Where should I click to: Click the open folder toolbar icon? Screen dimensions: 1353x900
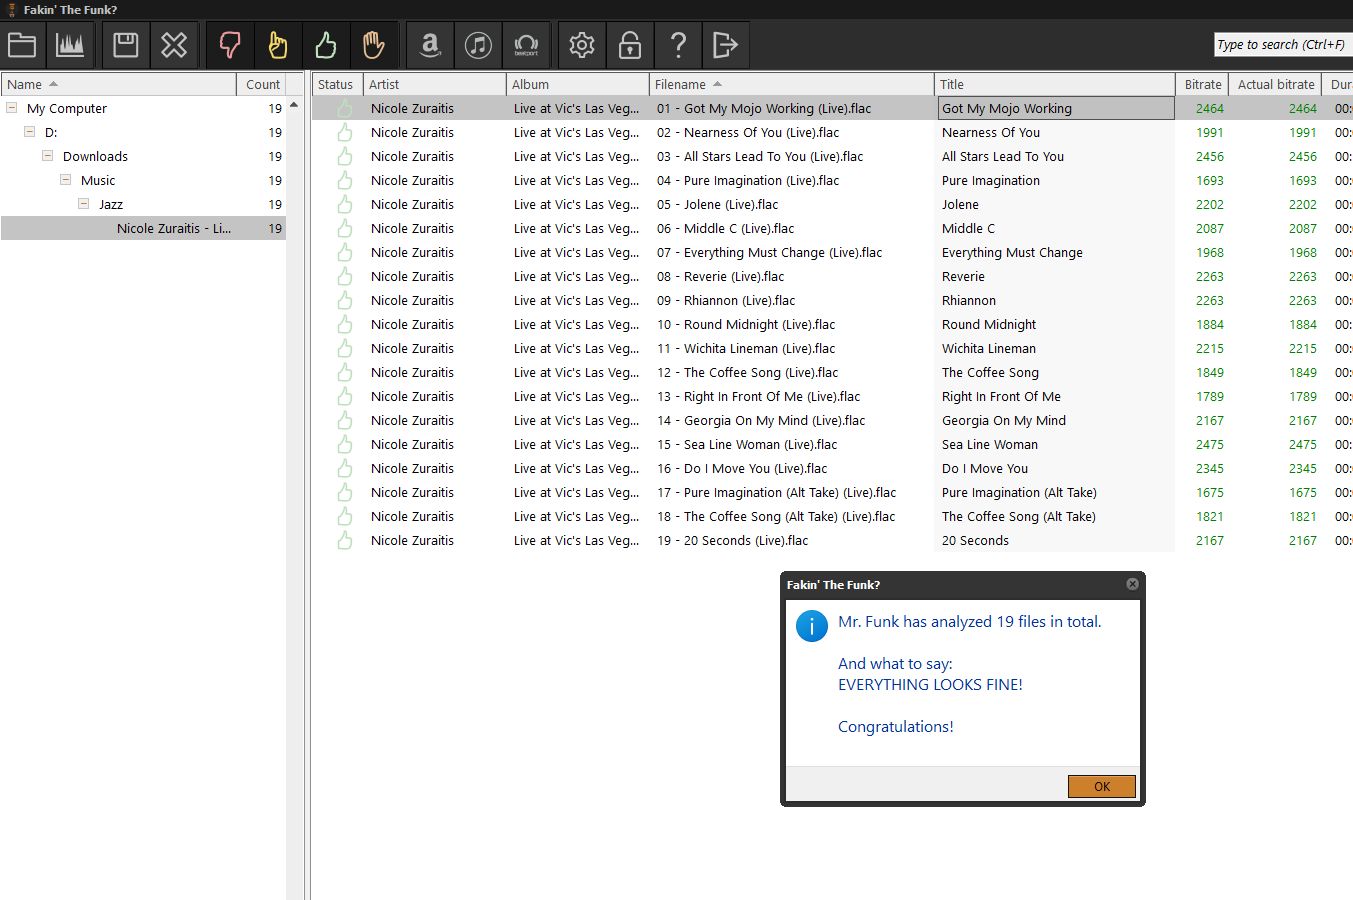[22, 45]
